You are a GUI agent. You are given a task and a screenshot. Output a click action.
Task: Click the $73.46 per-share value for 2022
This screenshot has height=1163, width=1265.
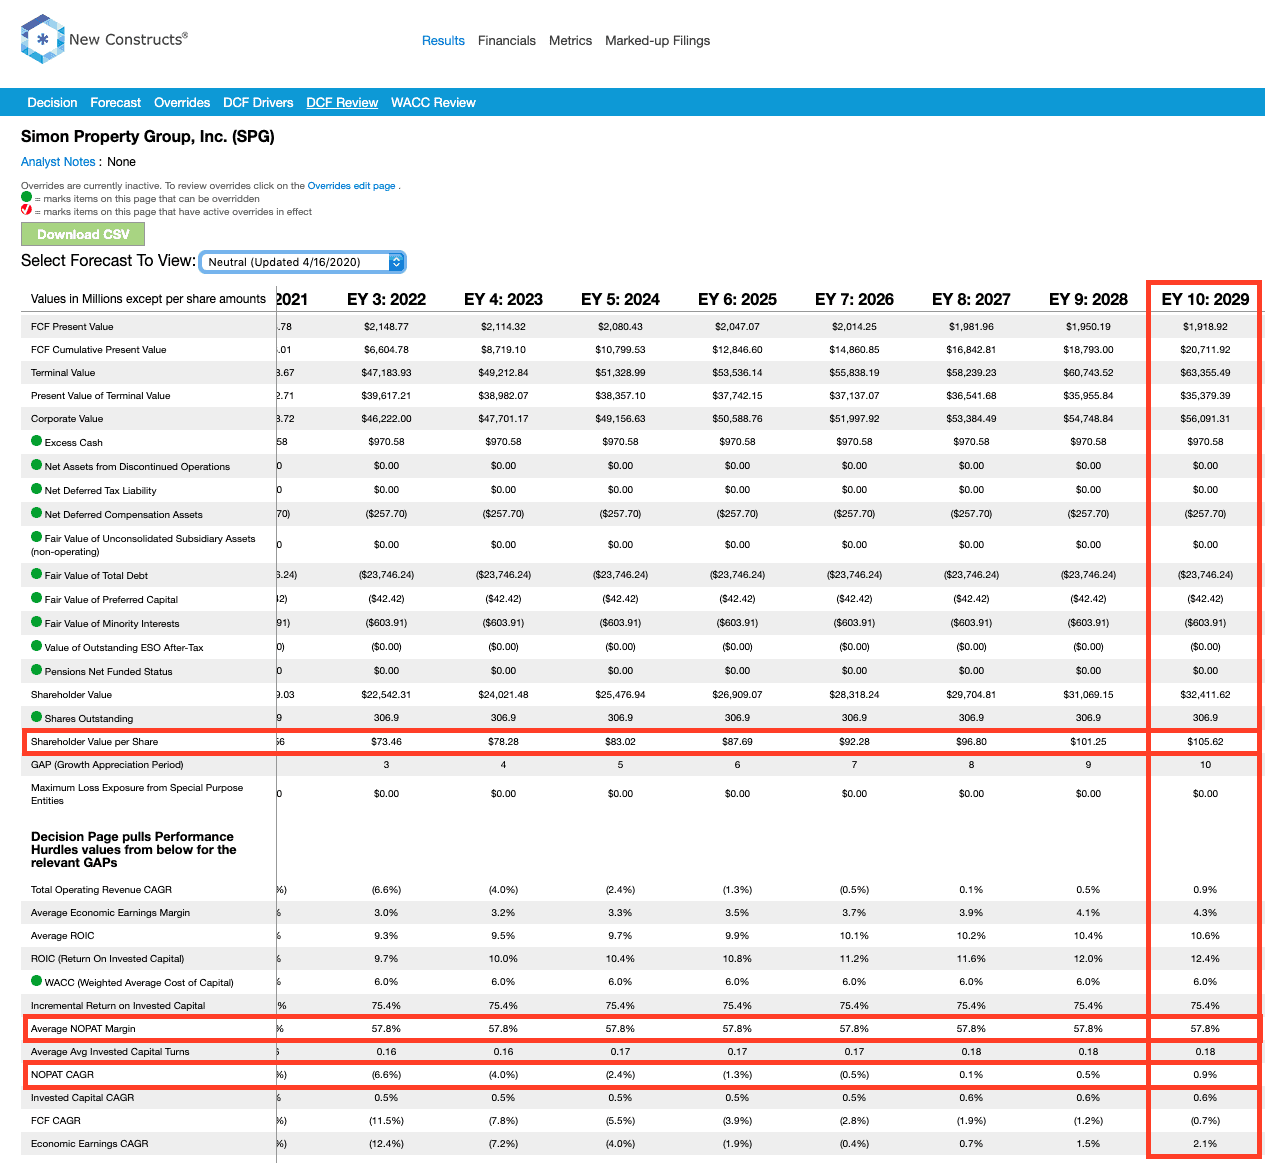pos(386,742)
